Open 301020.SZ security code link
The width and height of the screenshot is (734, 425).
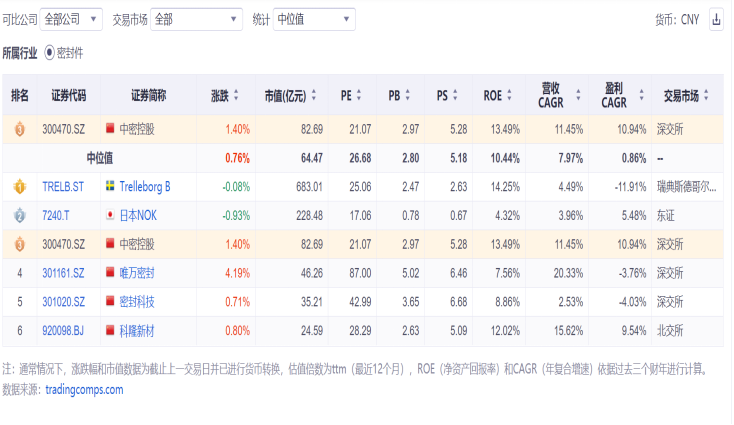pos(64,302)
